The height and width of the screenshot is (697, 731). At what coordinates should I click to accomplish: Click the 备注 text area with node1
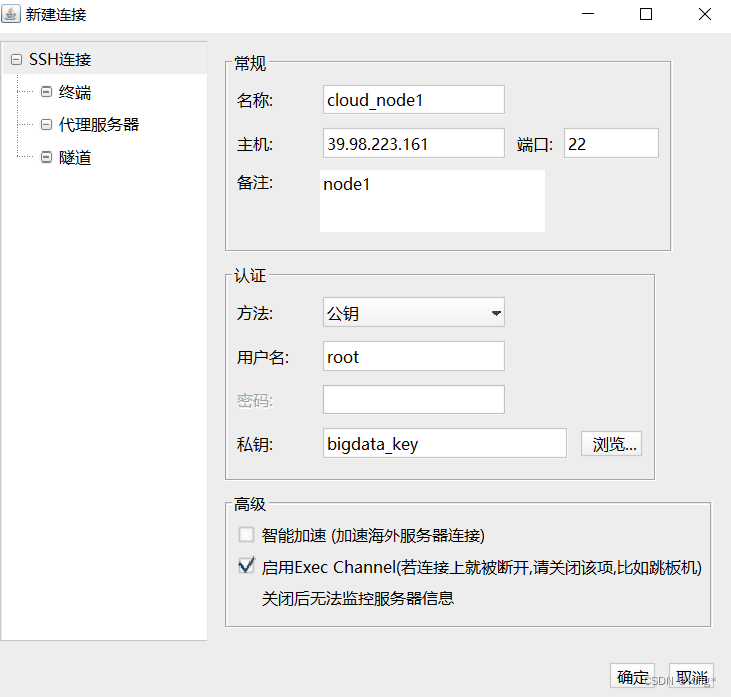[x=432, y=201]
